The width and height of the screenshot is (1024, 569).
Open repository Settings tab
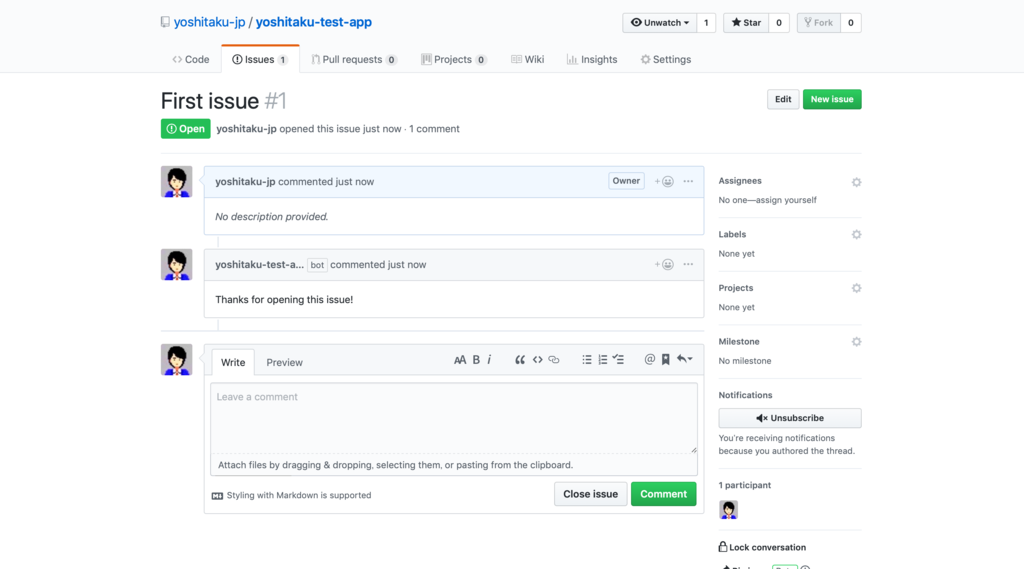point(665,59)
